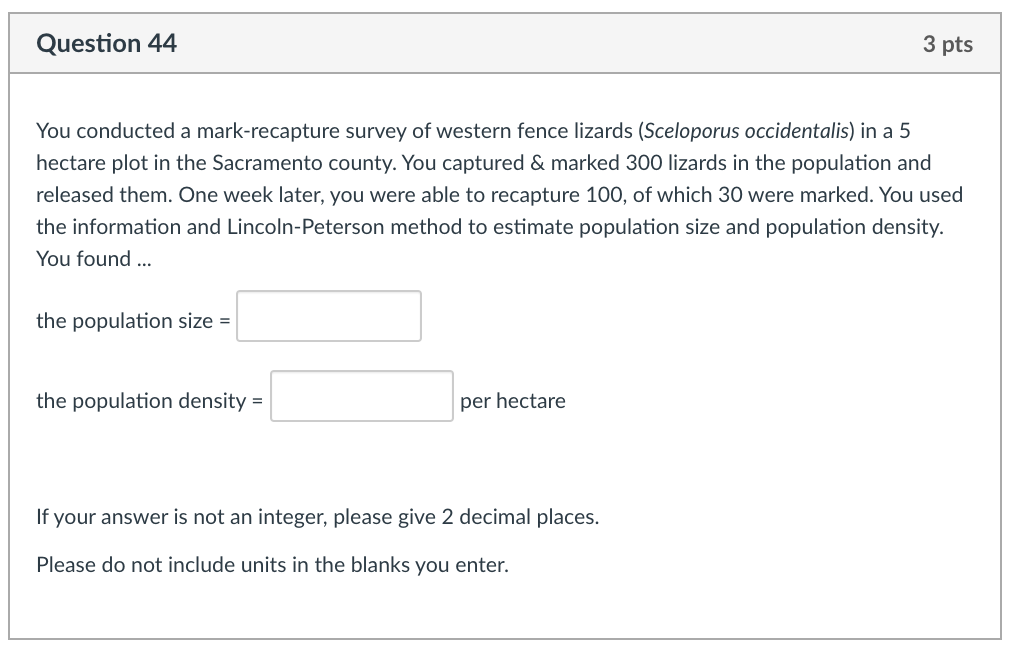1028x654 pixels.
Task: Click the 'You found ...' text
Action: (94, 259)
